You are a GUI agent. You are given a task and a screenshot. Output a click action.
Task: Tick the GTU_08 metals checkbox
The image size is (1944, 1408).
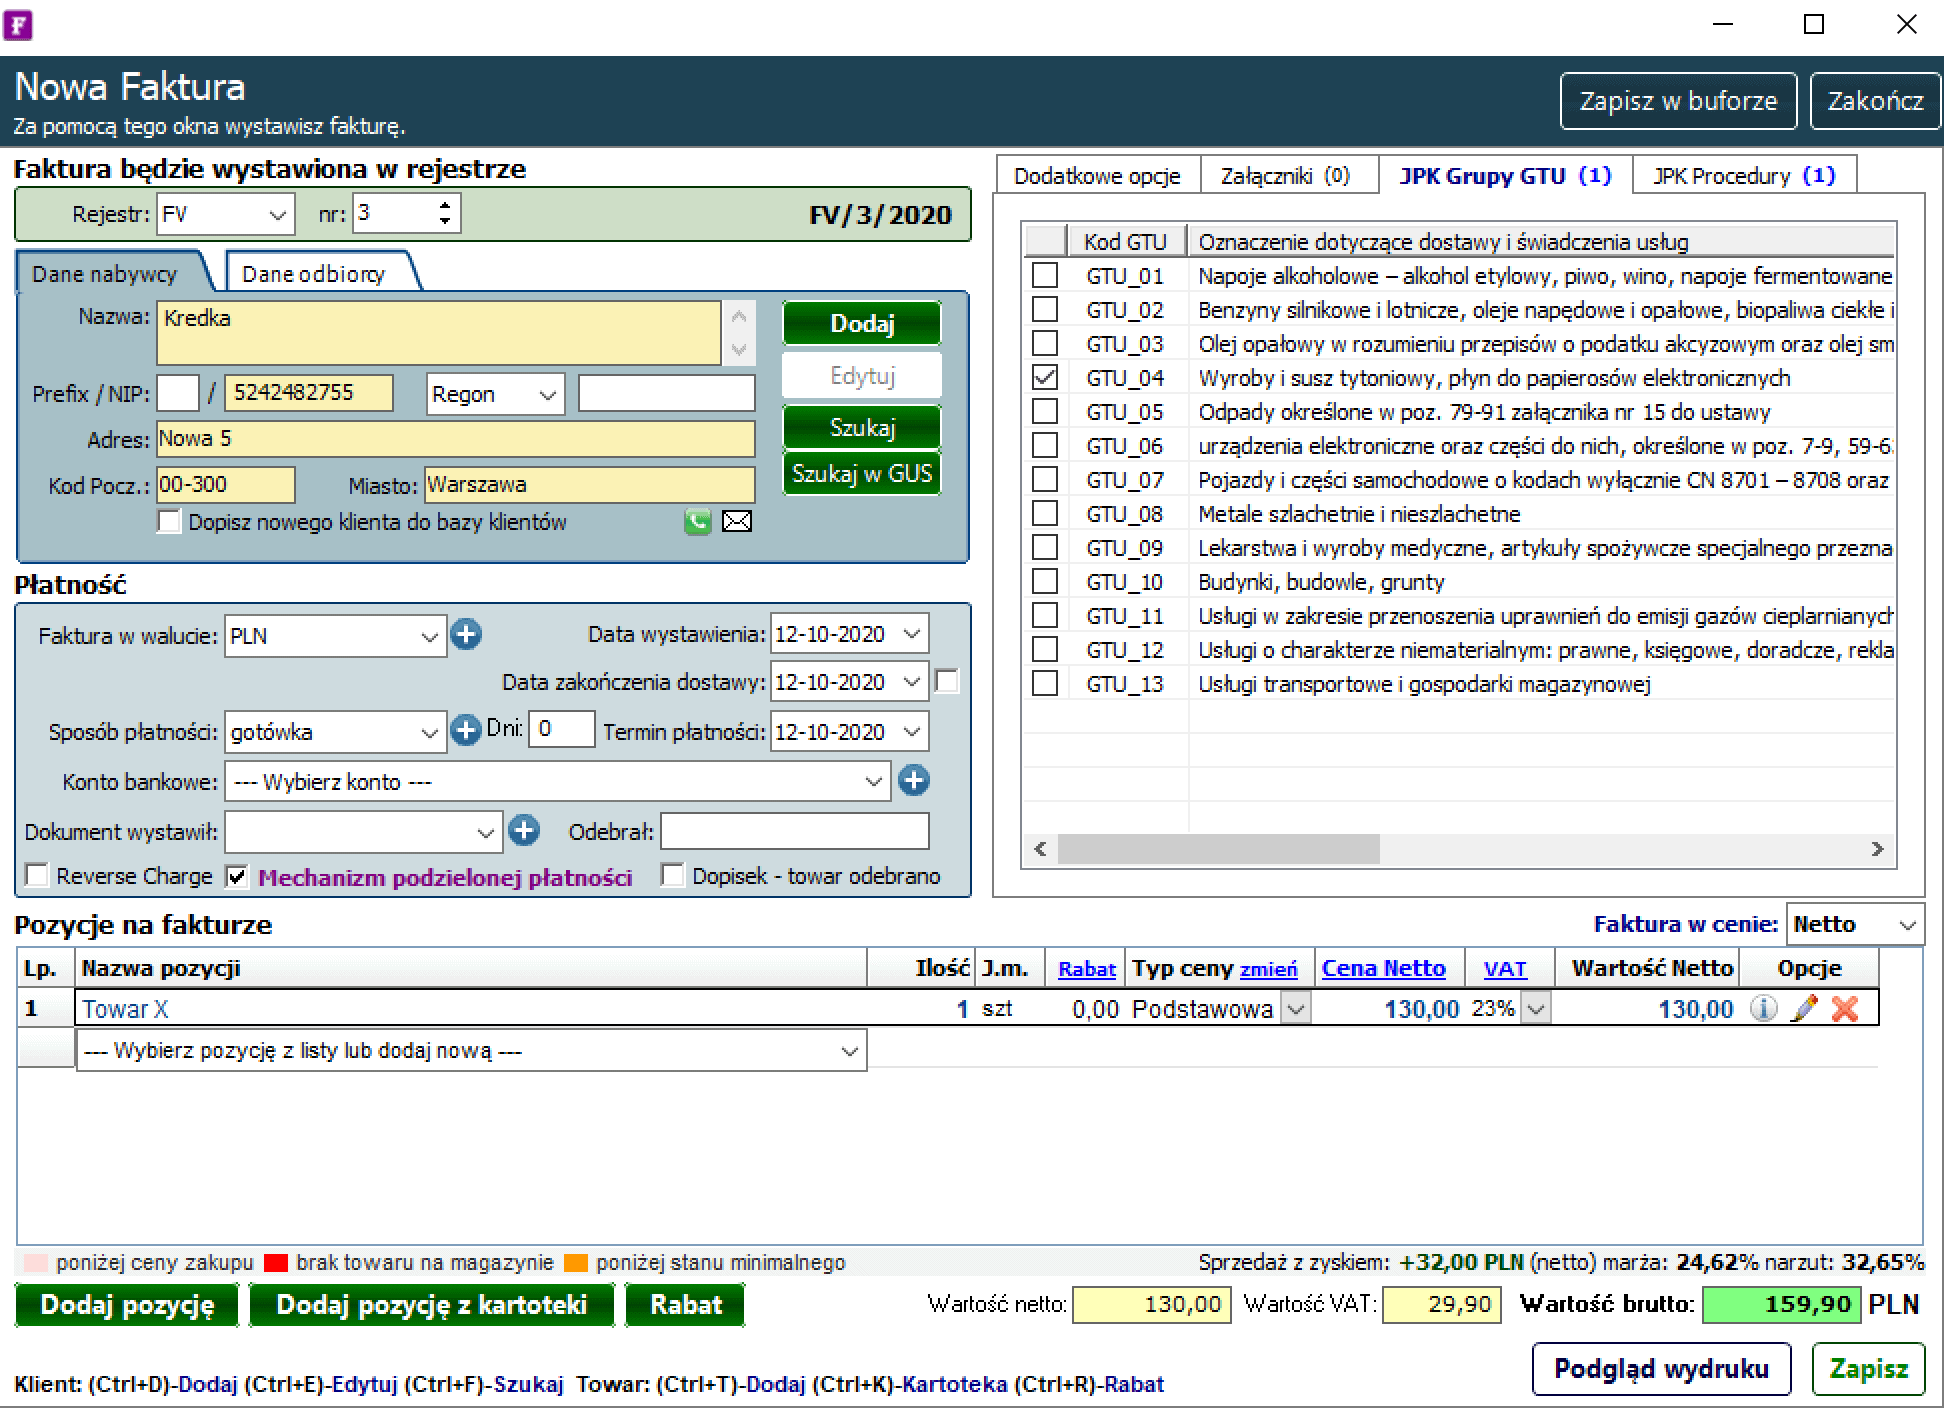[x=1045, y=513]
